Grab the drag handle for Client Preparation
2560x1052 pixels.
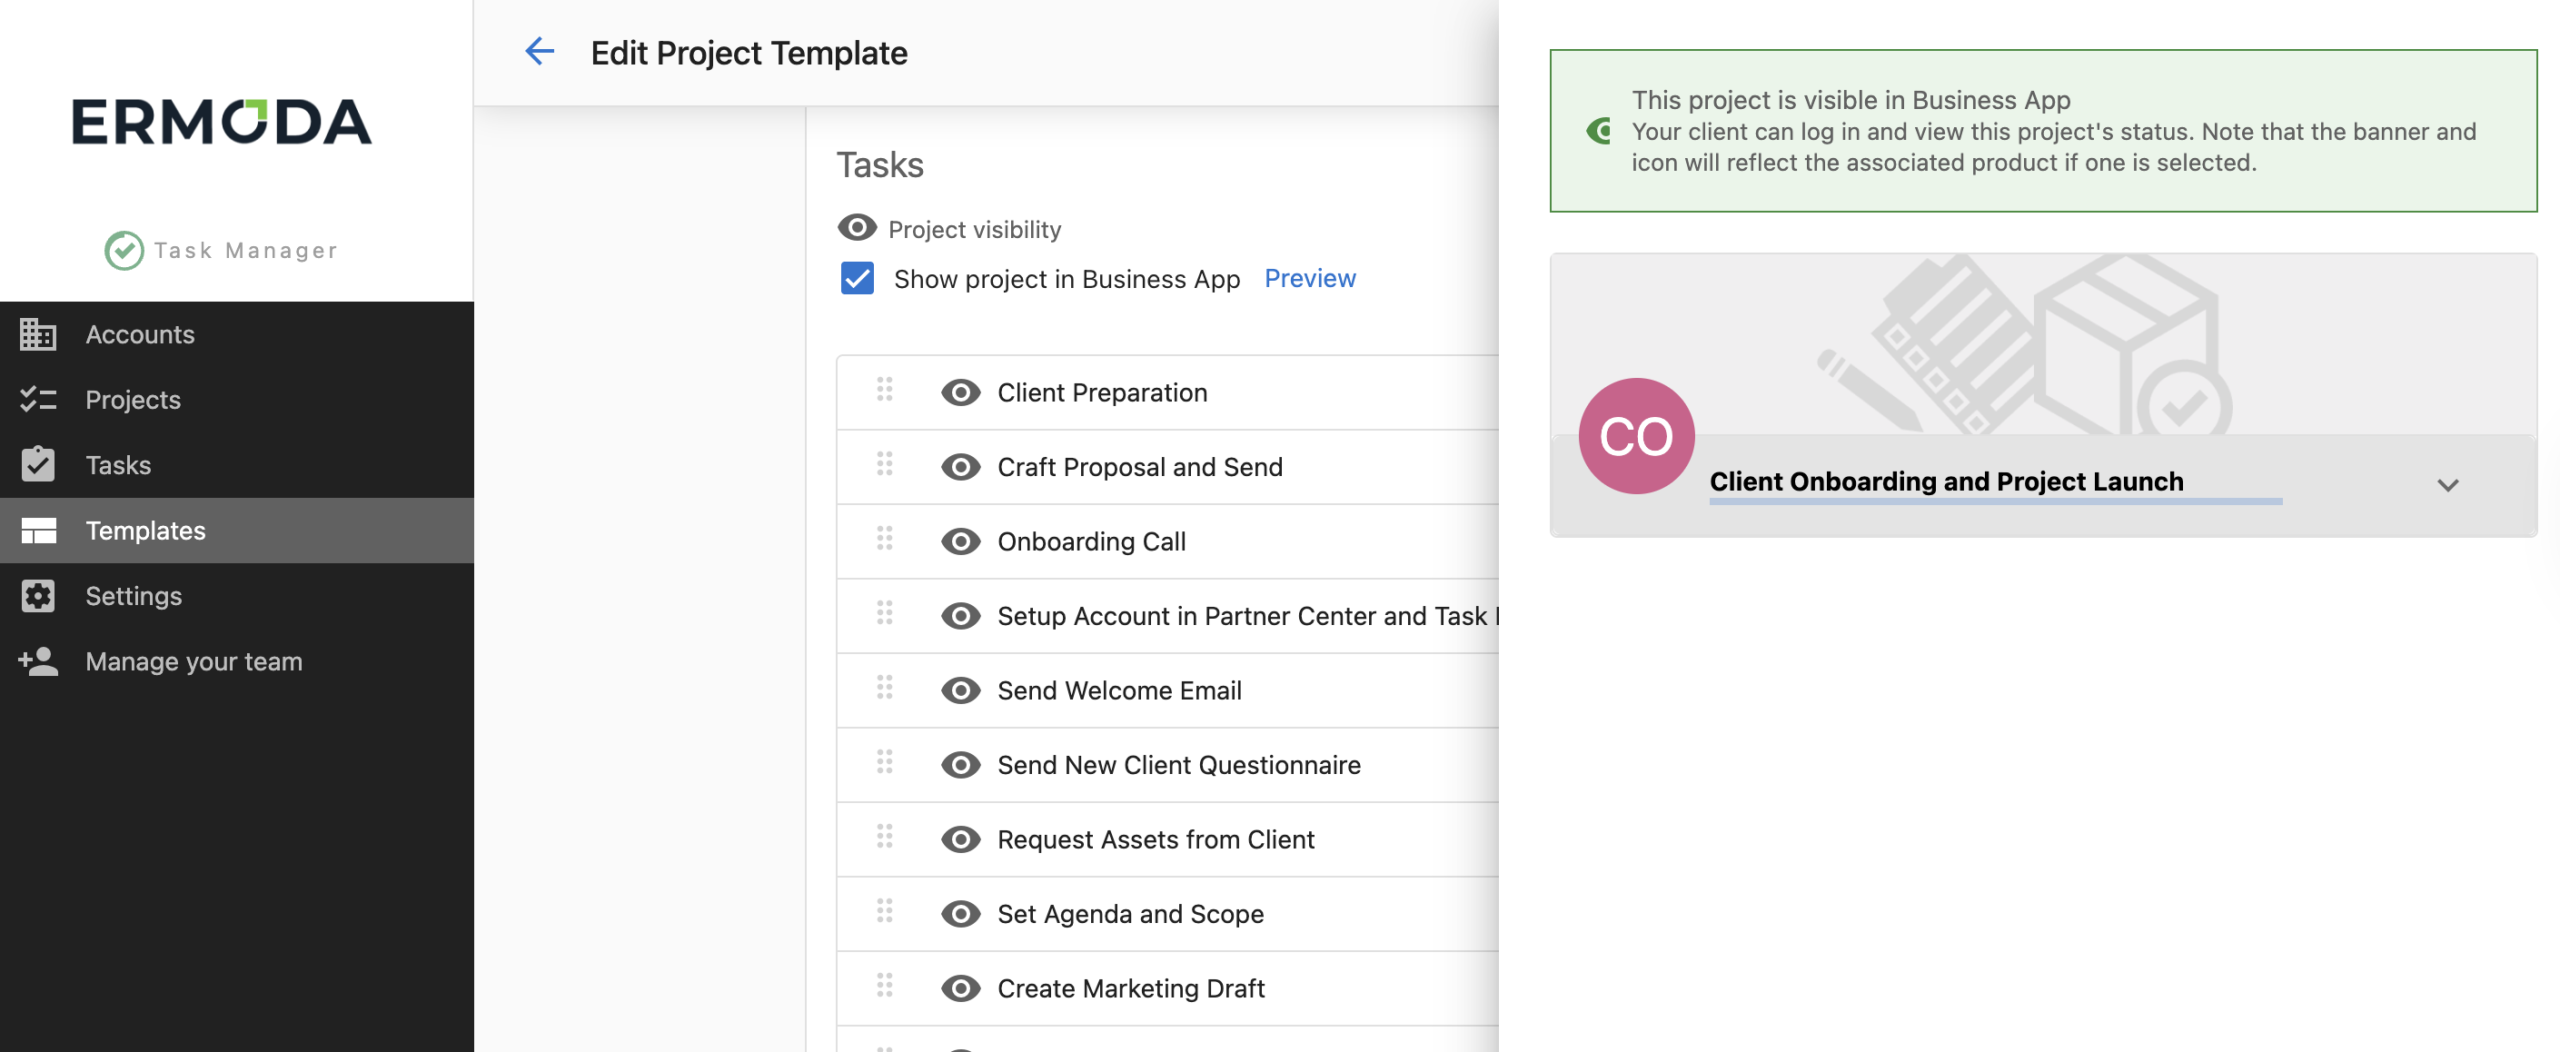point(885,390)
